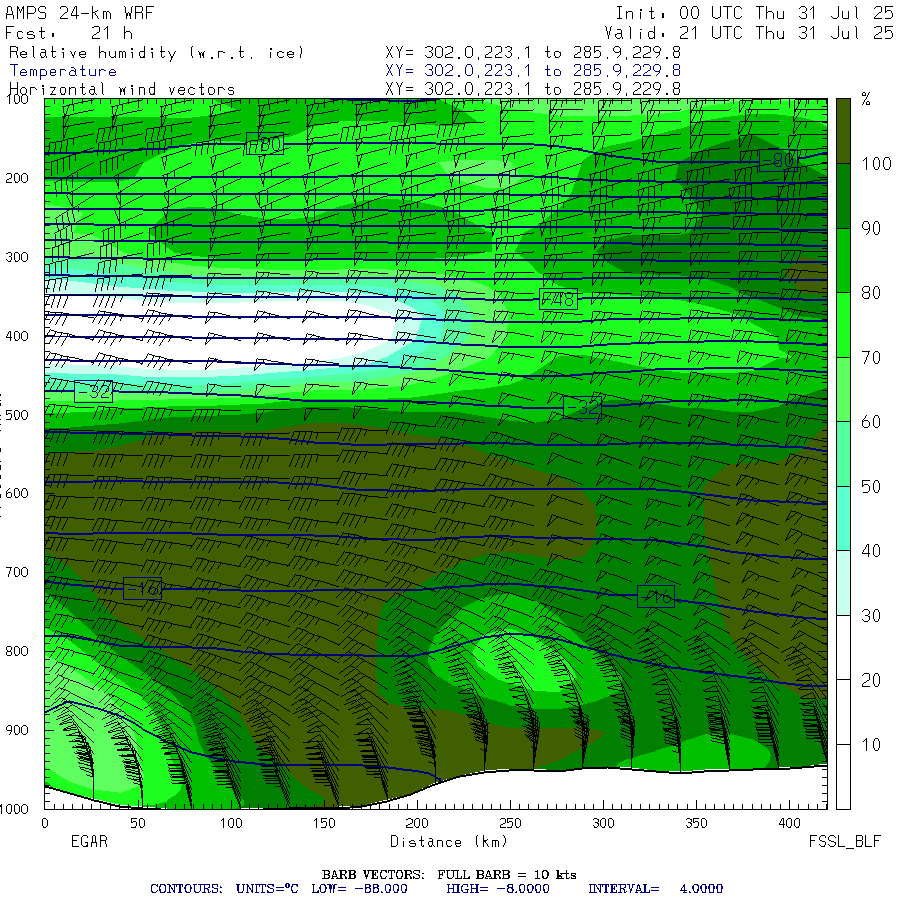Click the color bar label 50
The height and width of the screenshot is (900, 900).
(x=871, y=487)
